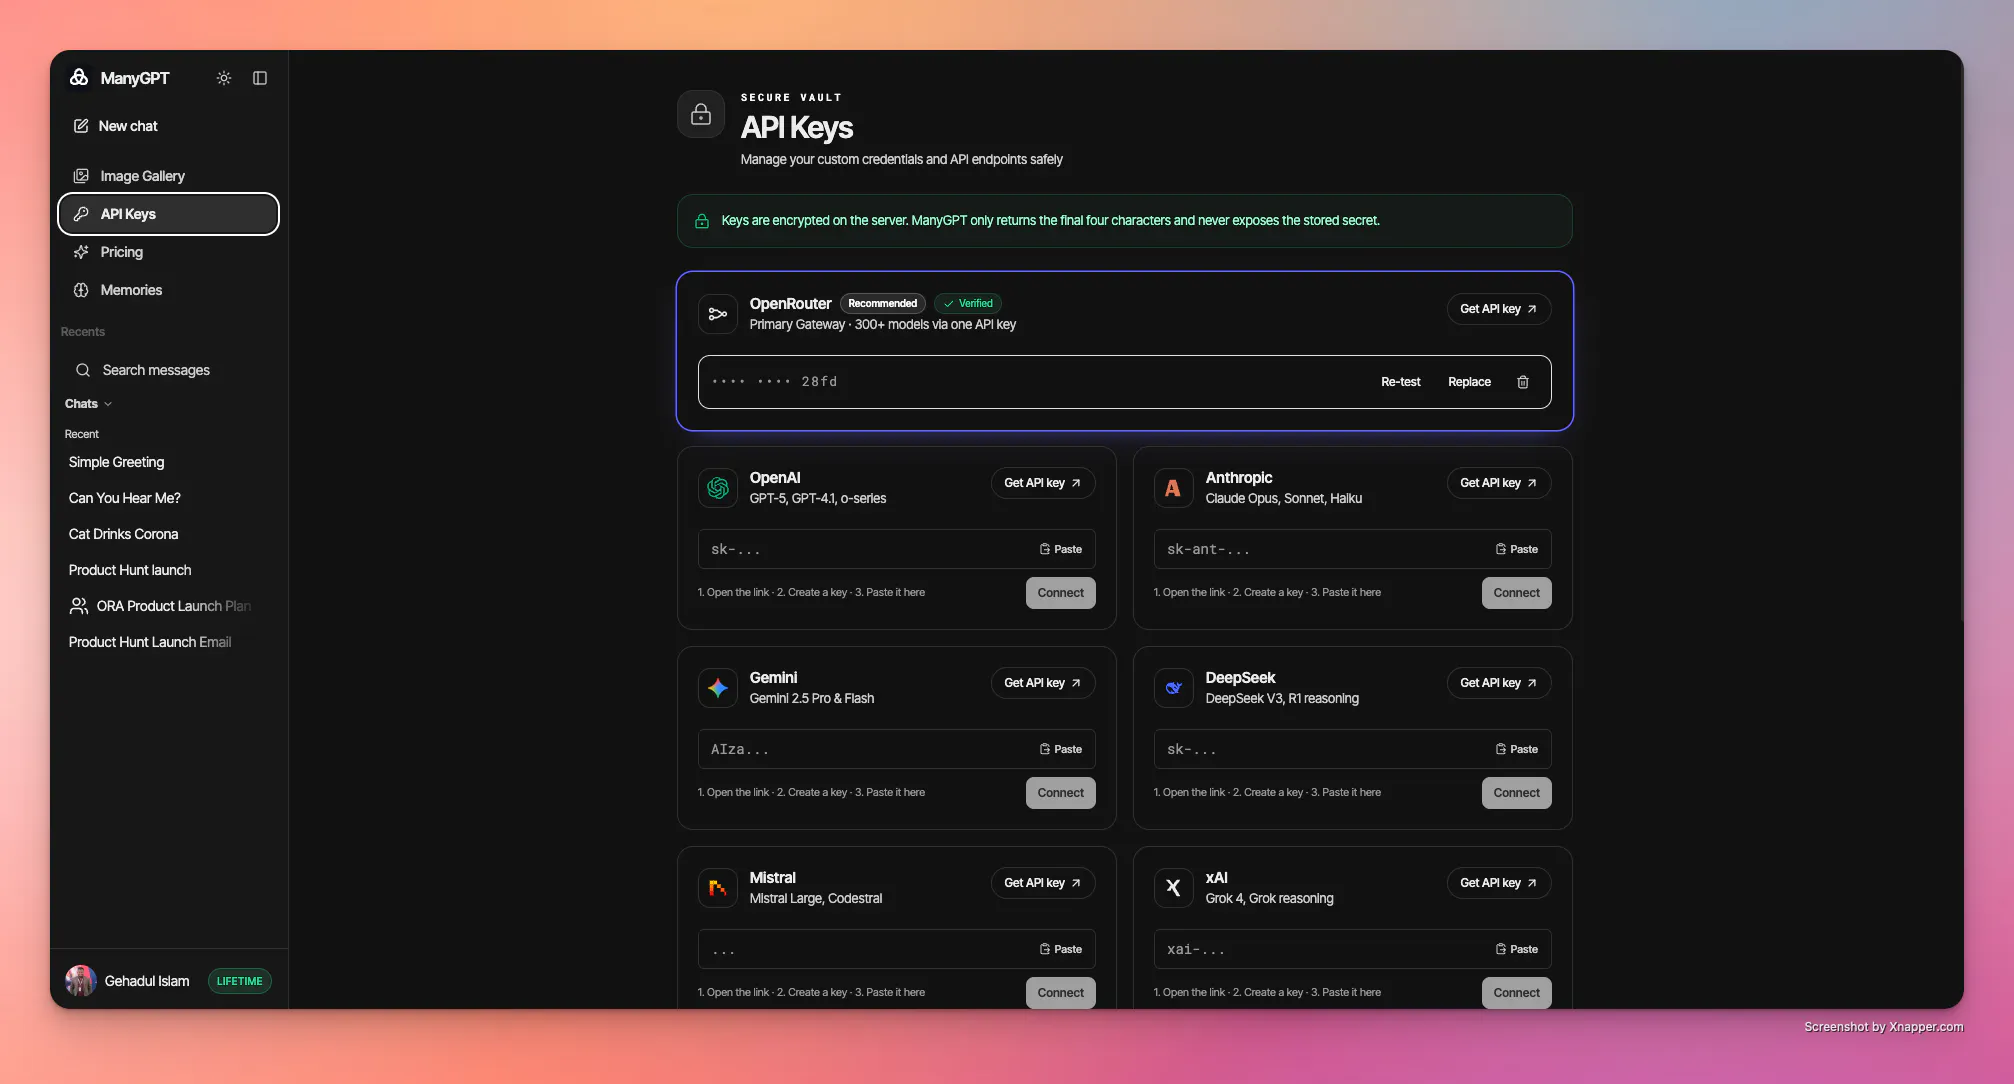2014x1084 pixels.
Task: Connect the Gemini provider
Action: (1061, 793)
